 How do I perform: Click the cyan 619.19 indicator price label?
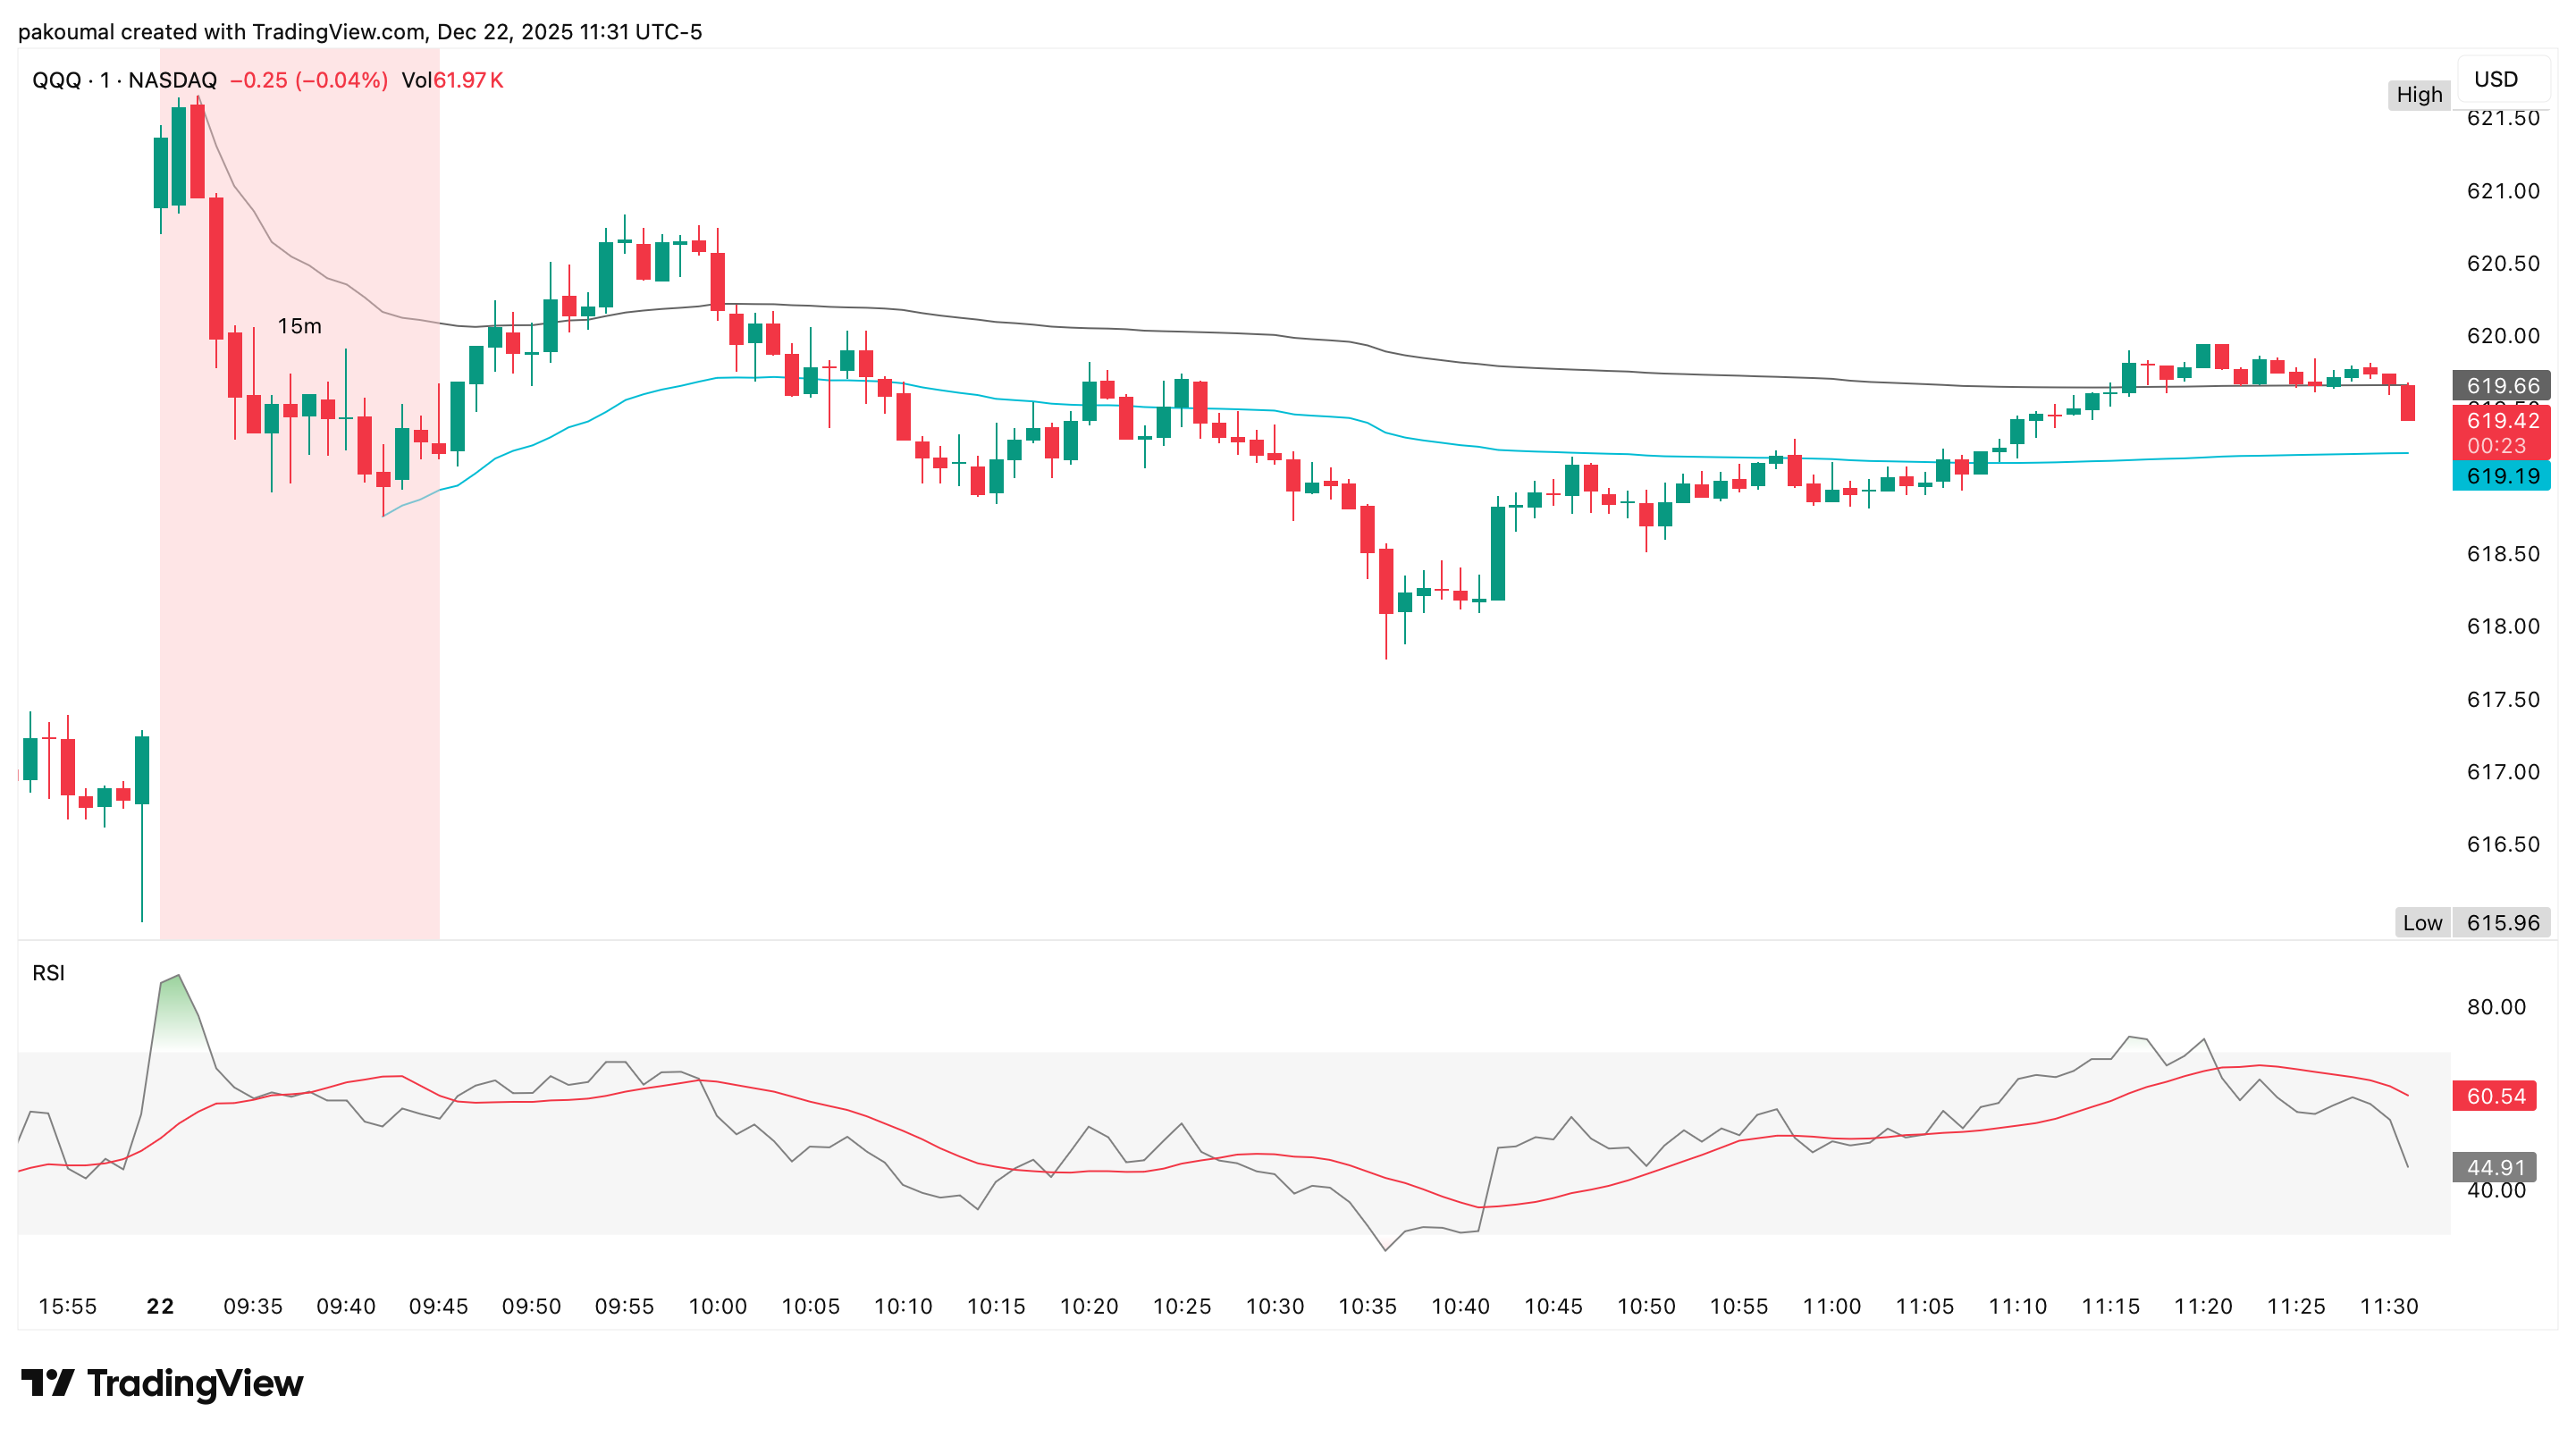(x=2501, y=476)
